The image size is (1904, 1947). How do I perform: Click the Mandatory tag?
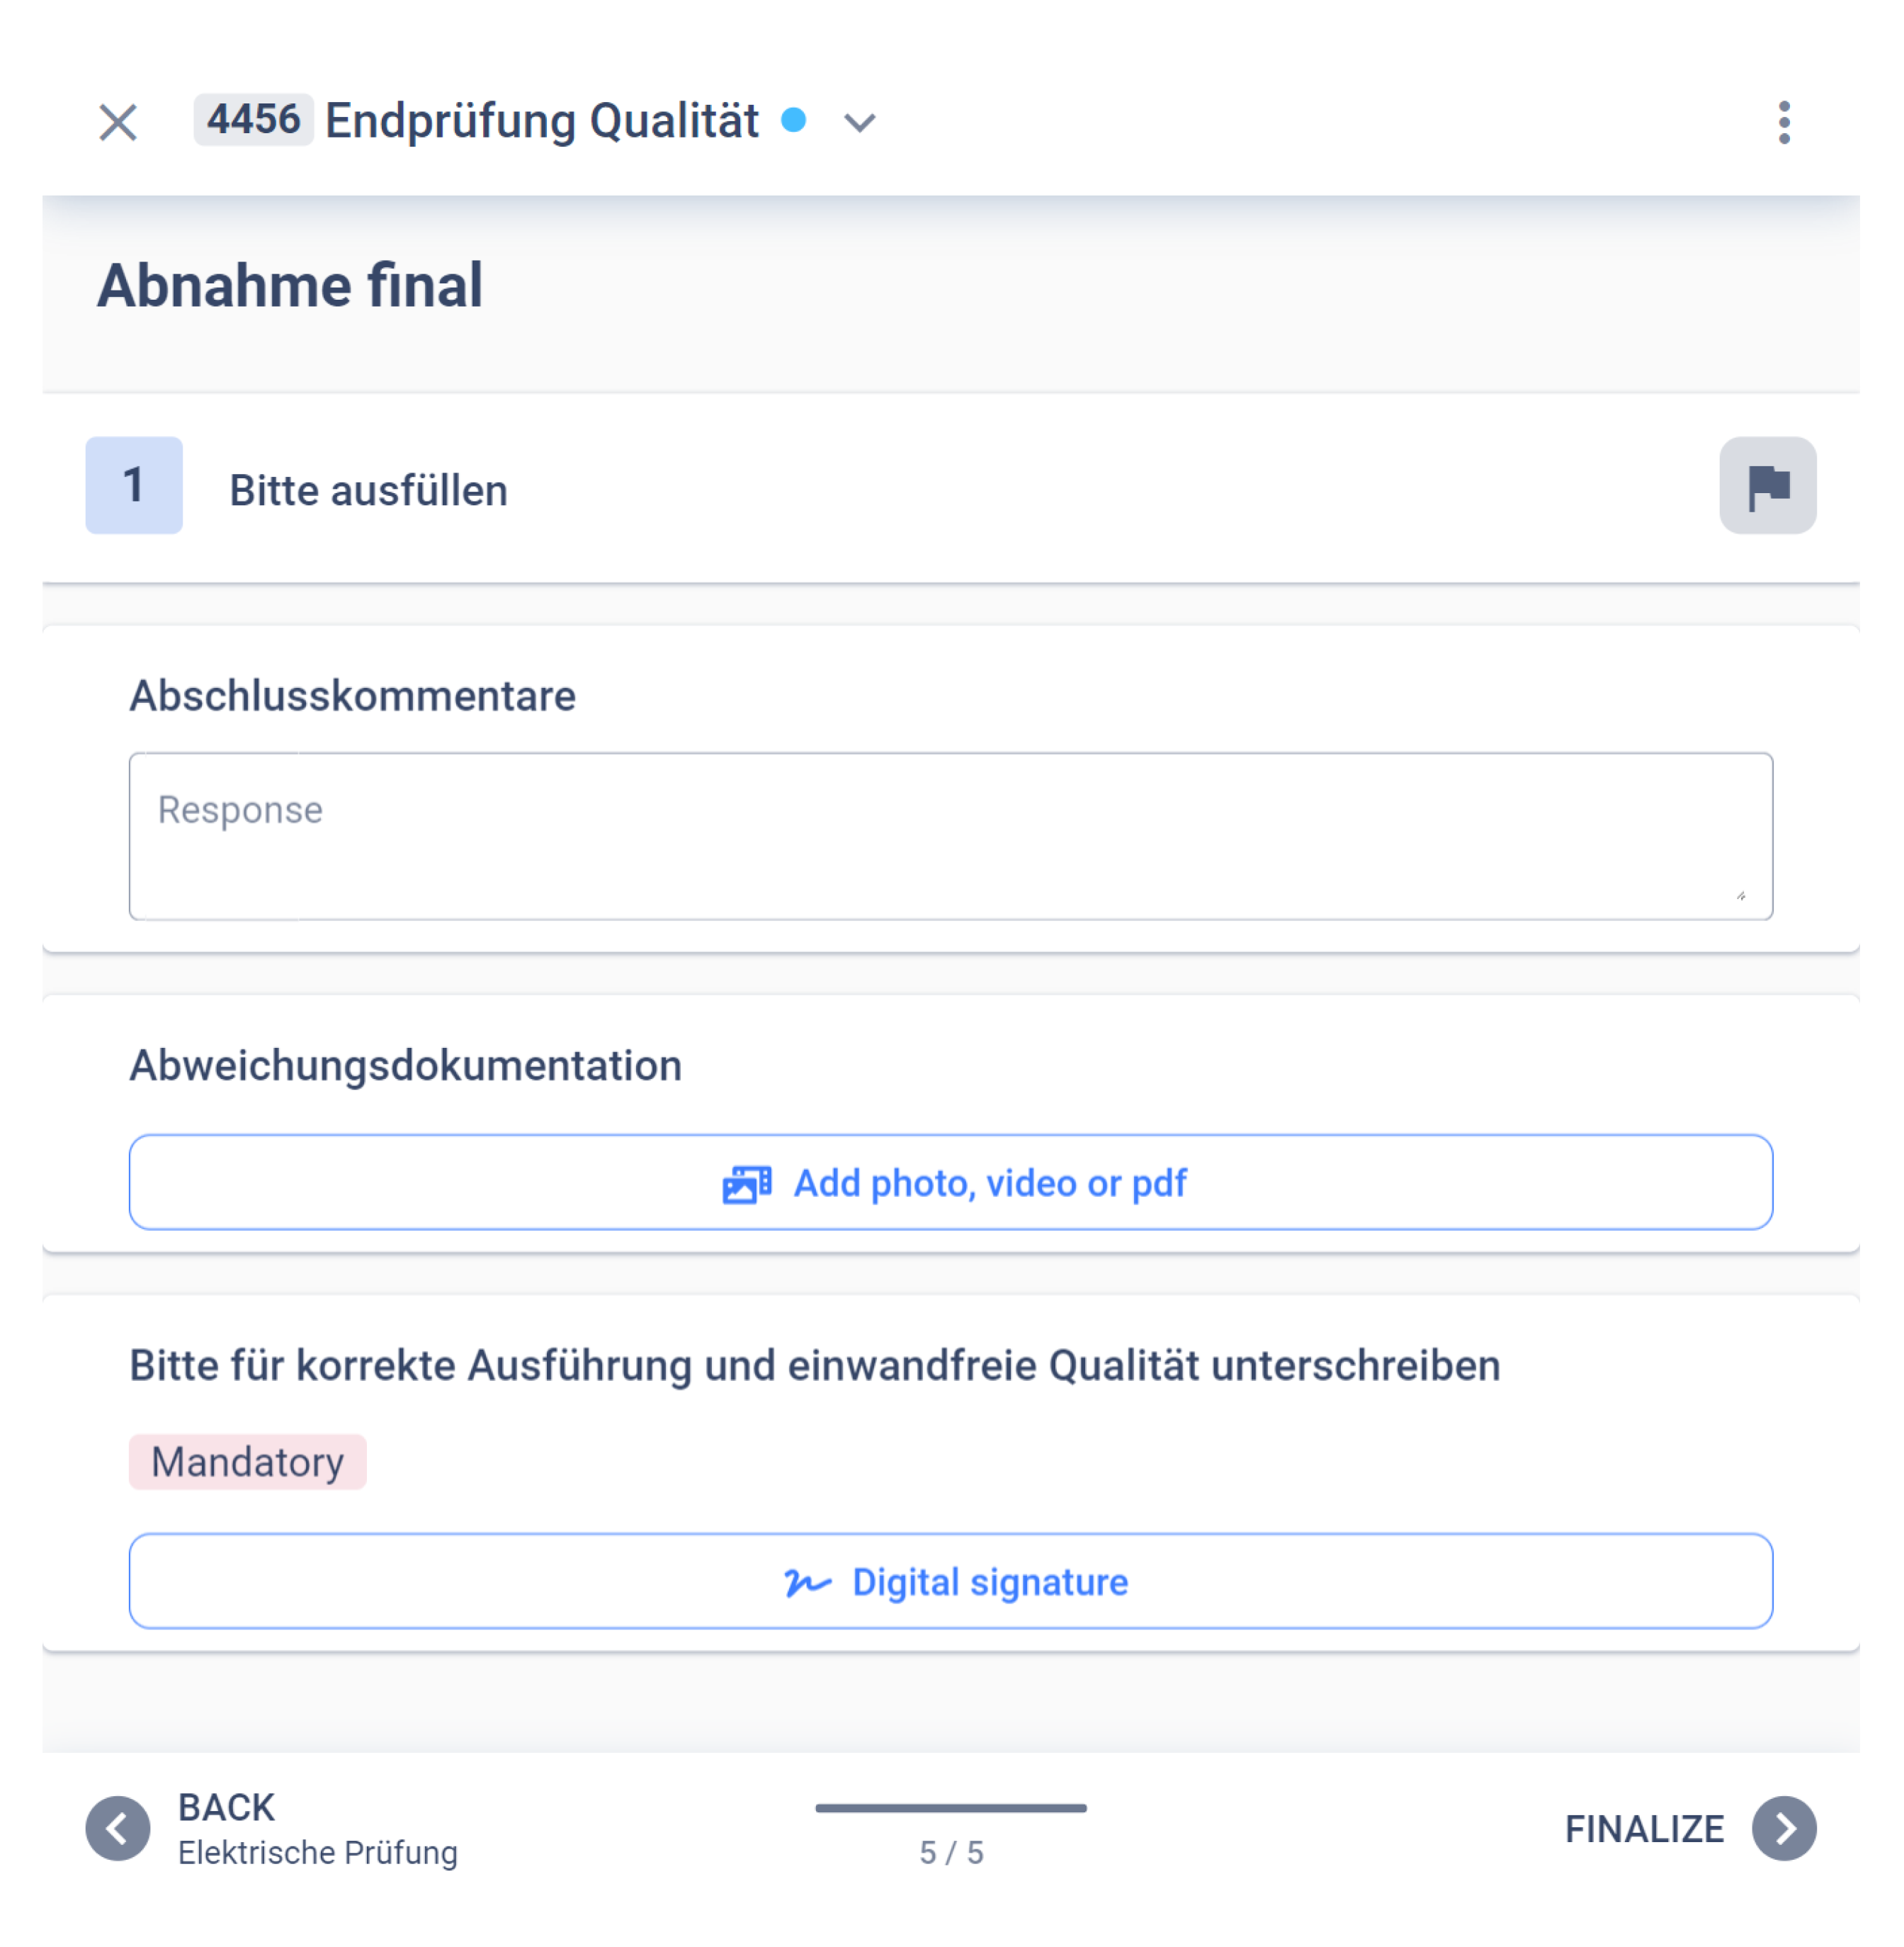tap(247, 1462)
